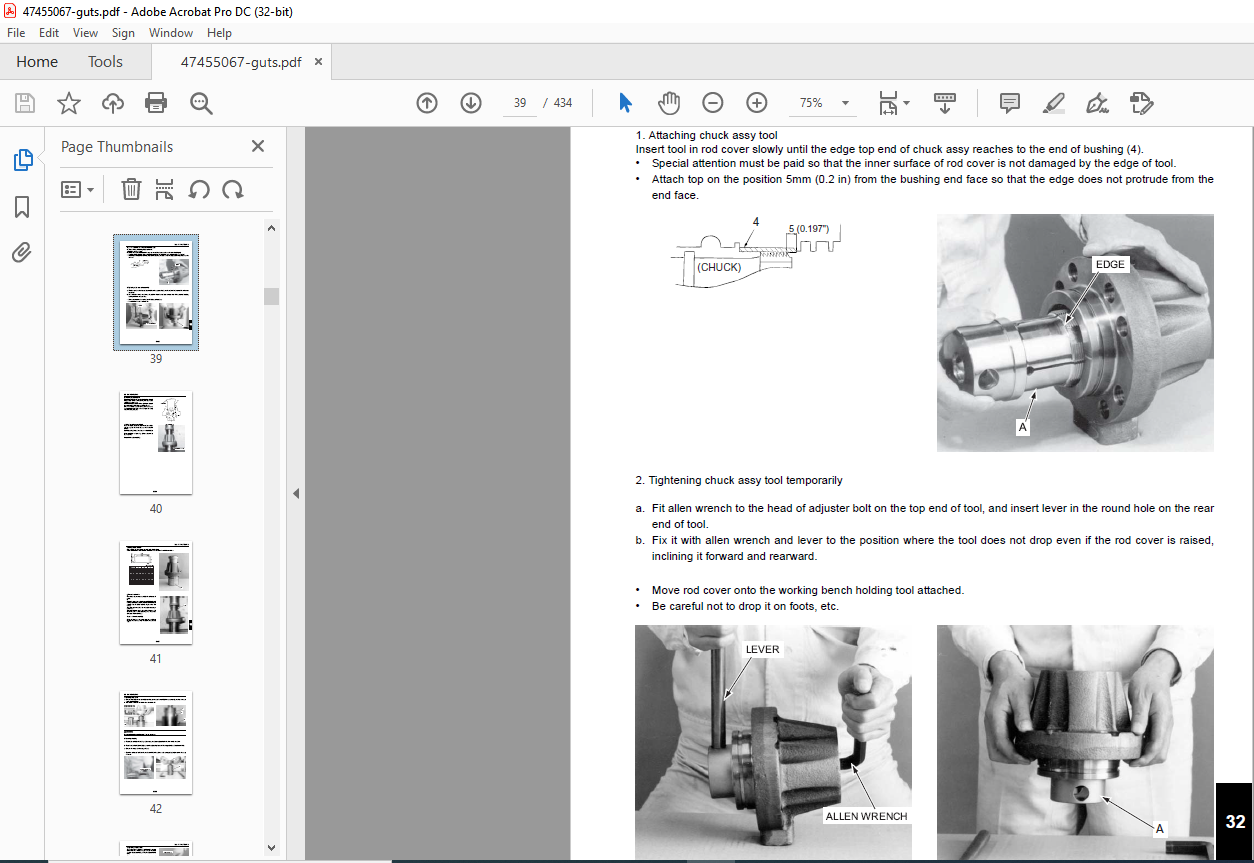Close the 47455067-guts.pdf tab
The height and width of the screenshot is (863, 1254).
click(319, 62)
